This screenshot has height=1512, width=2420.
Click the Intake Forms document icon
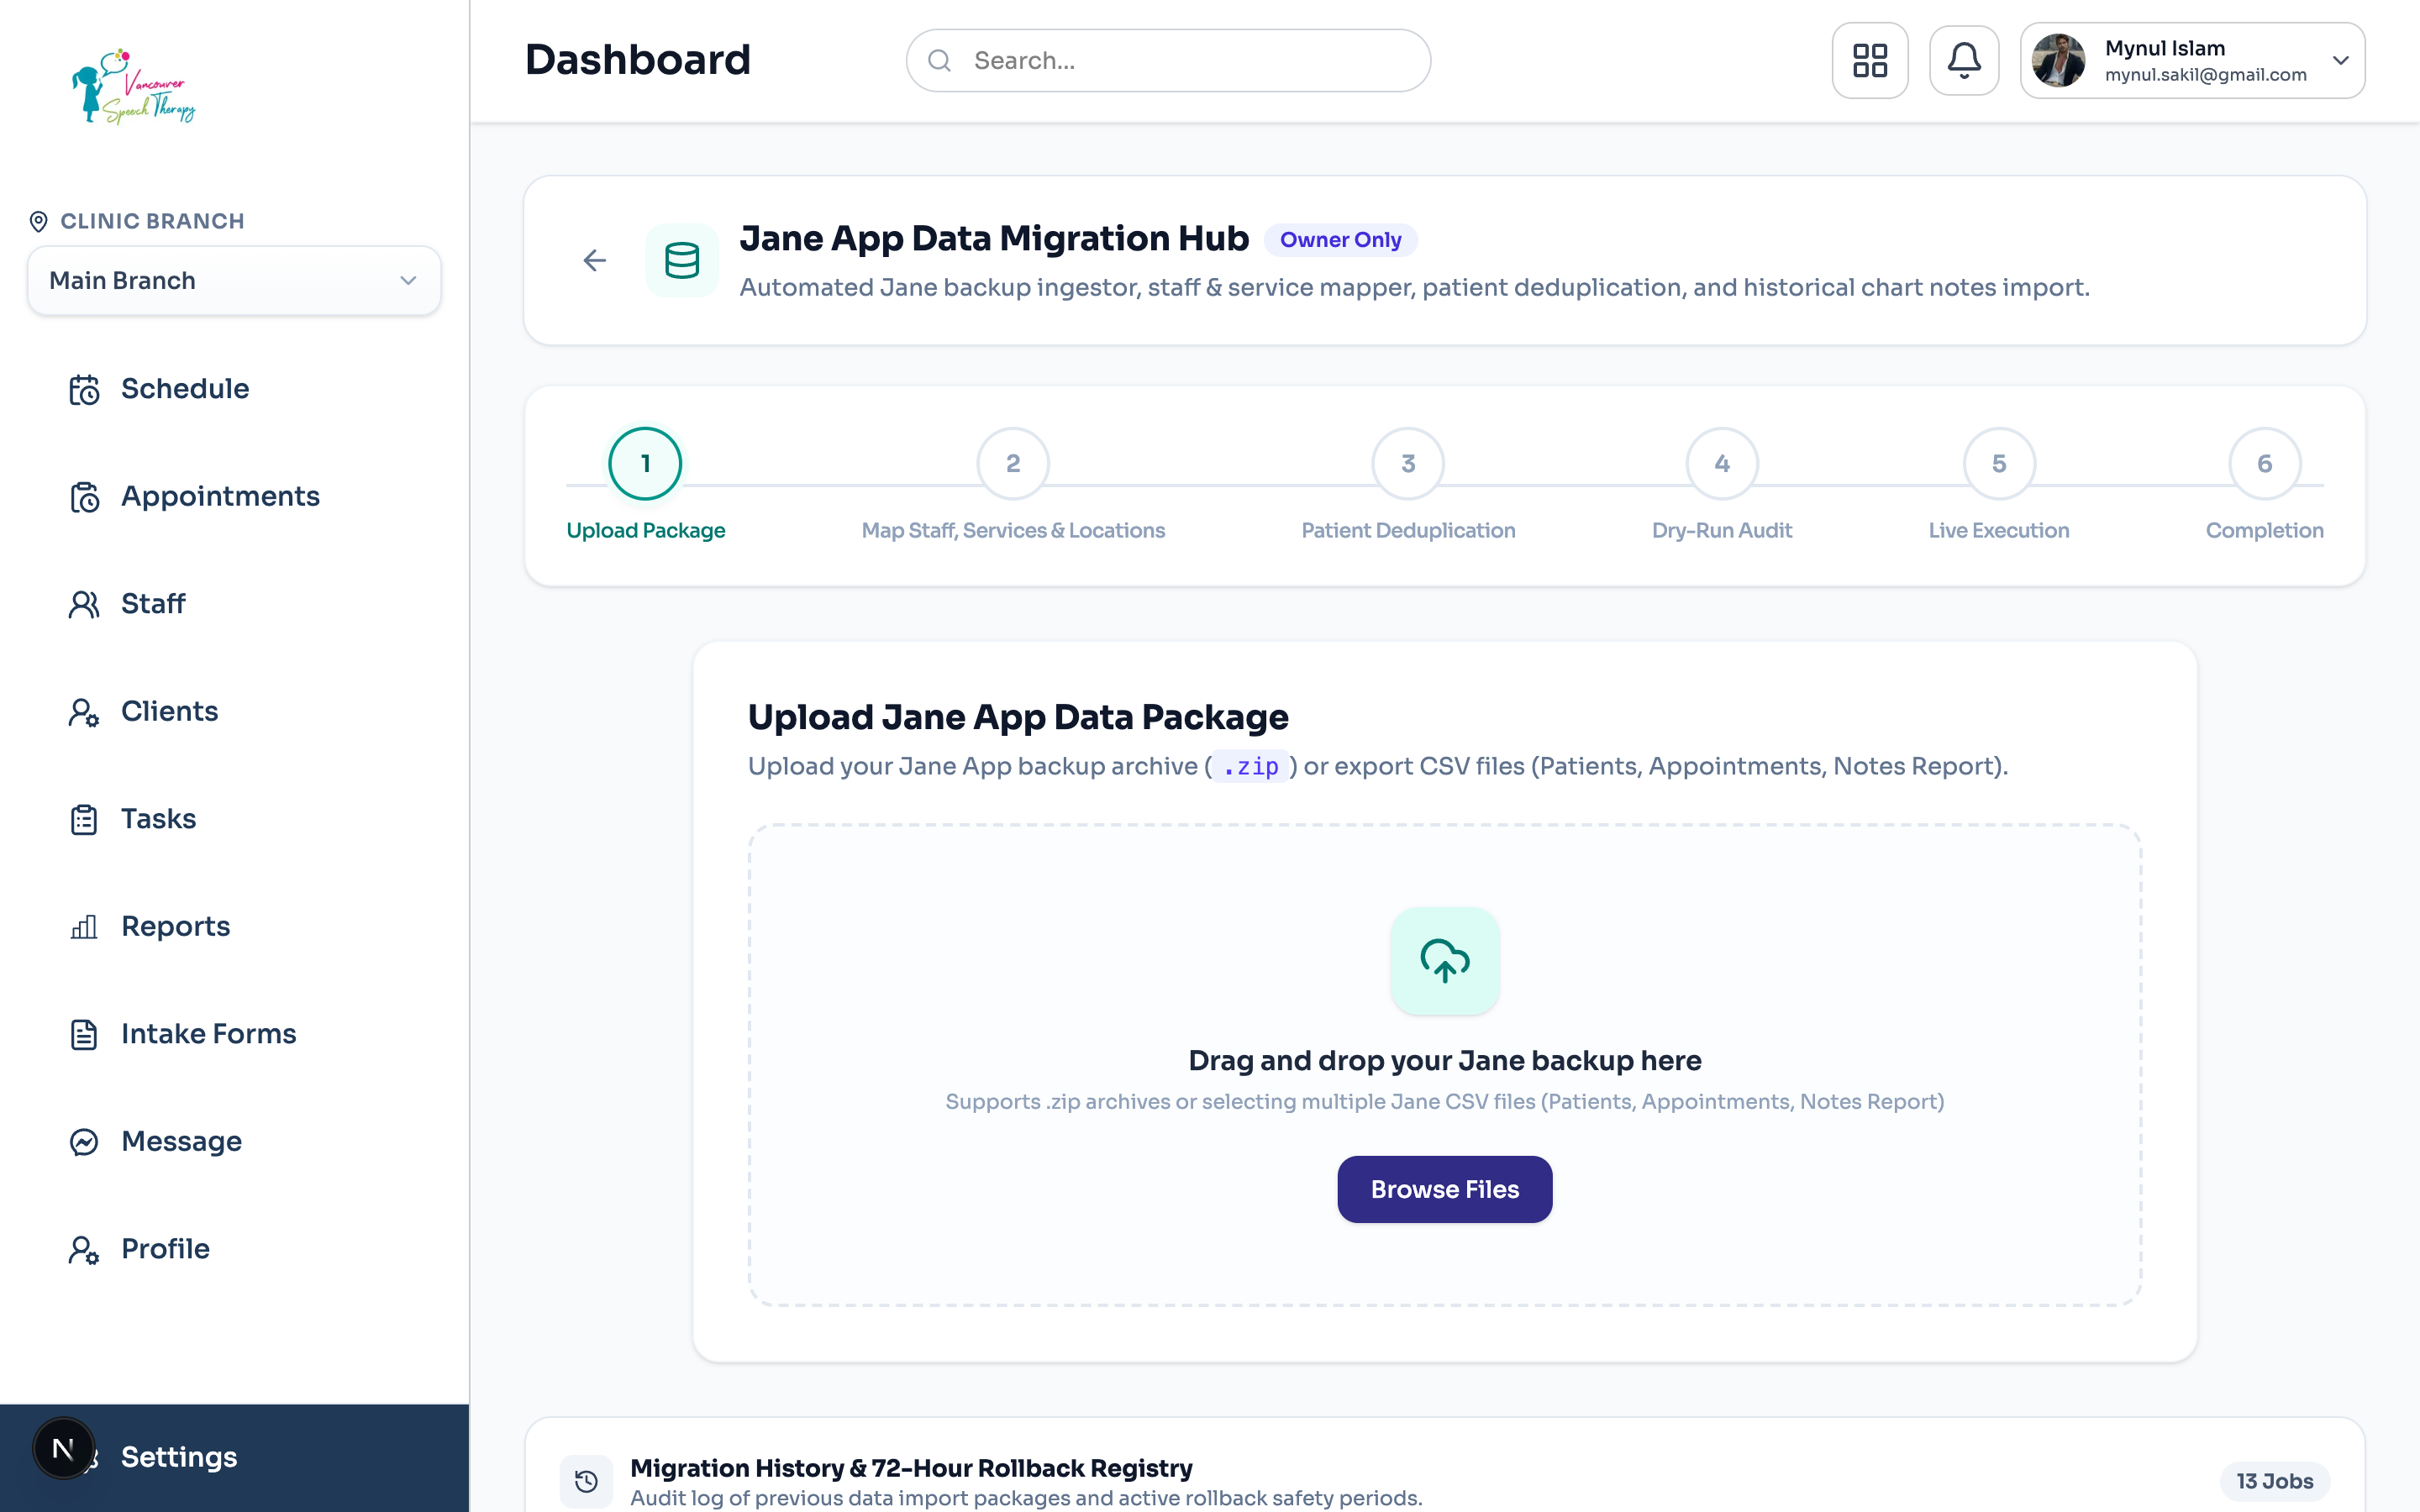coord(84,1034)
